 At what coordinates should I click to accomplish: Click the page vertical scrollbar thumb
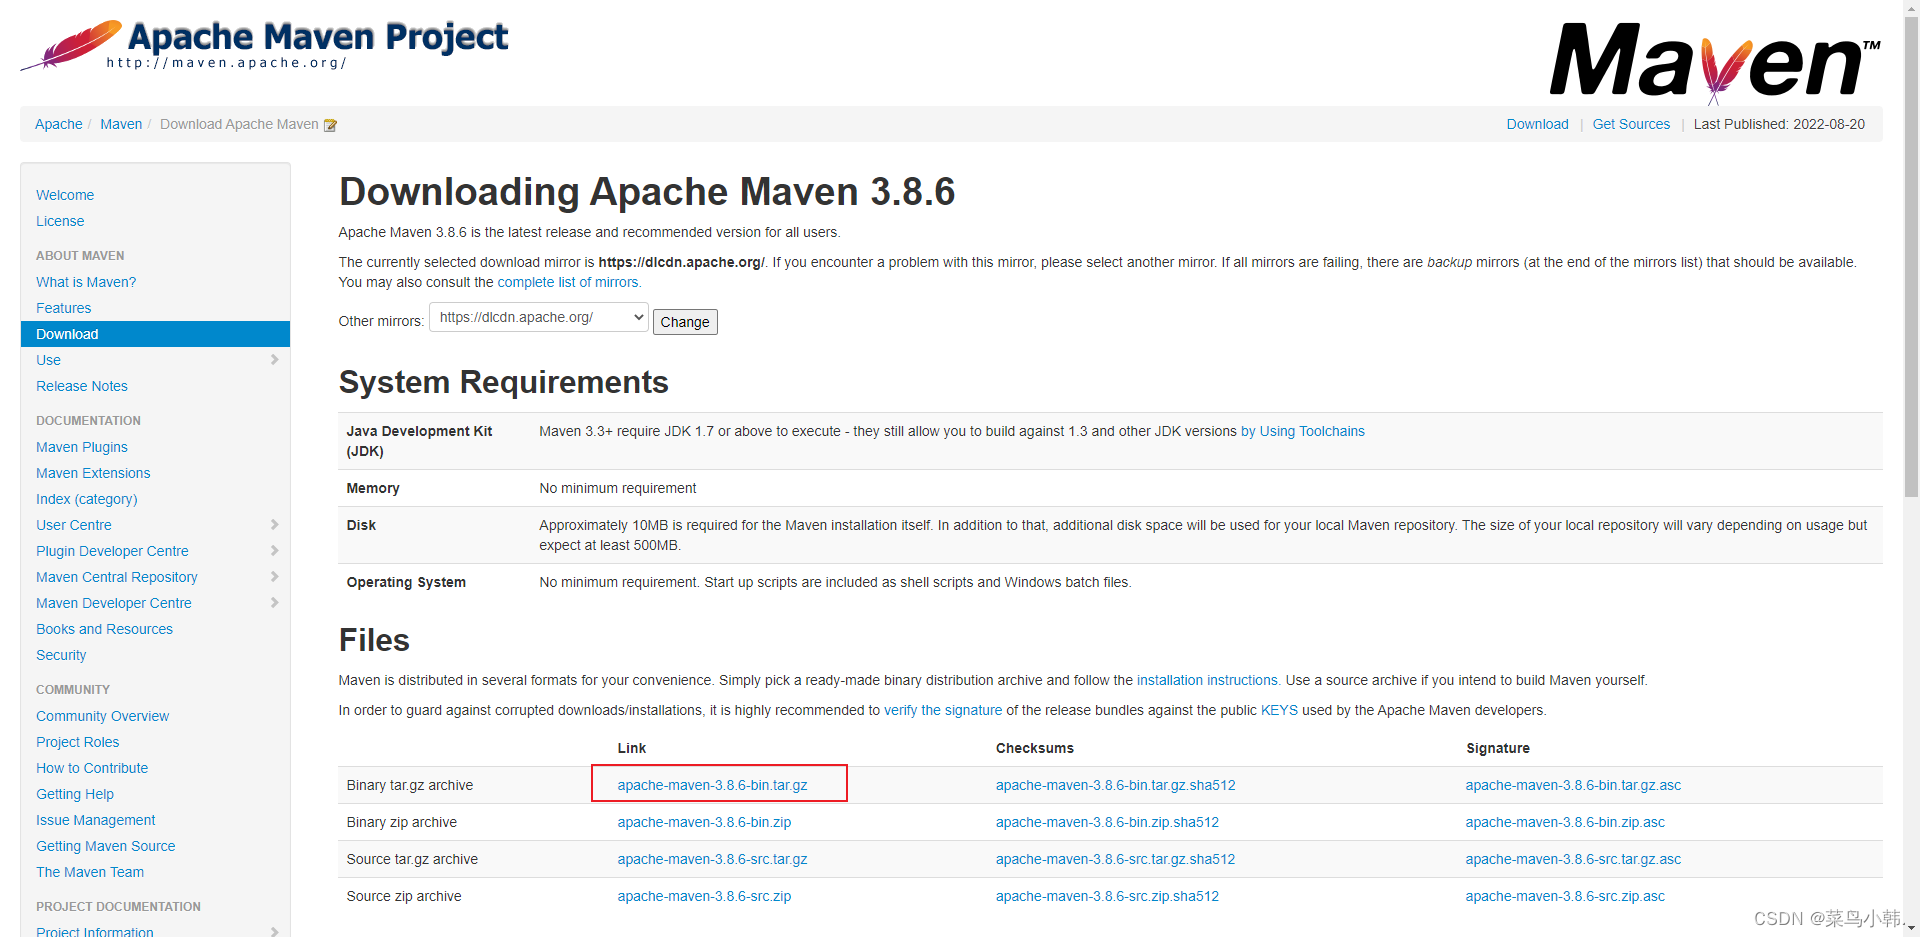[1911, 258]
